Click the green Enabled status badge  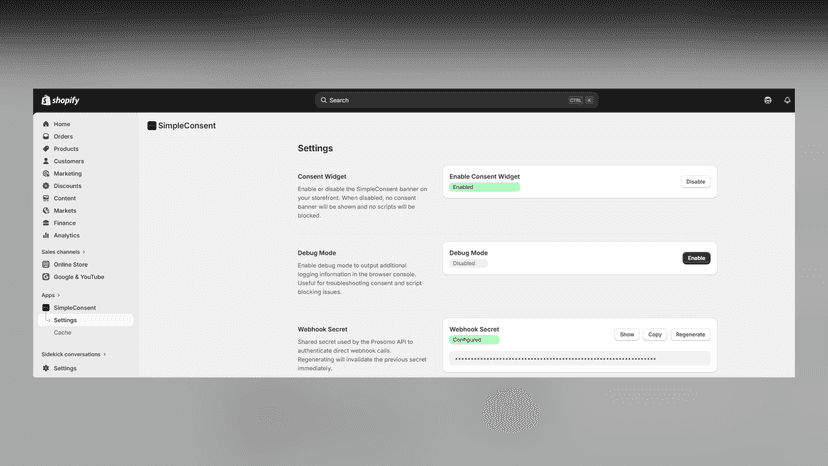pos(484,187)
